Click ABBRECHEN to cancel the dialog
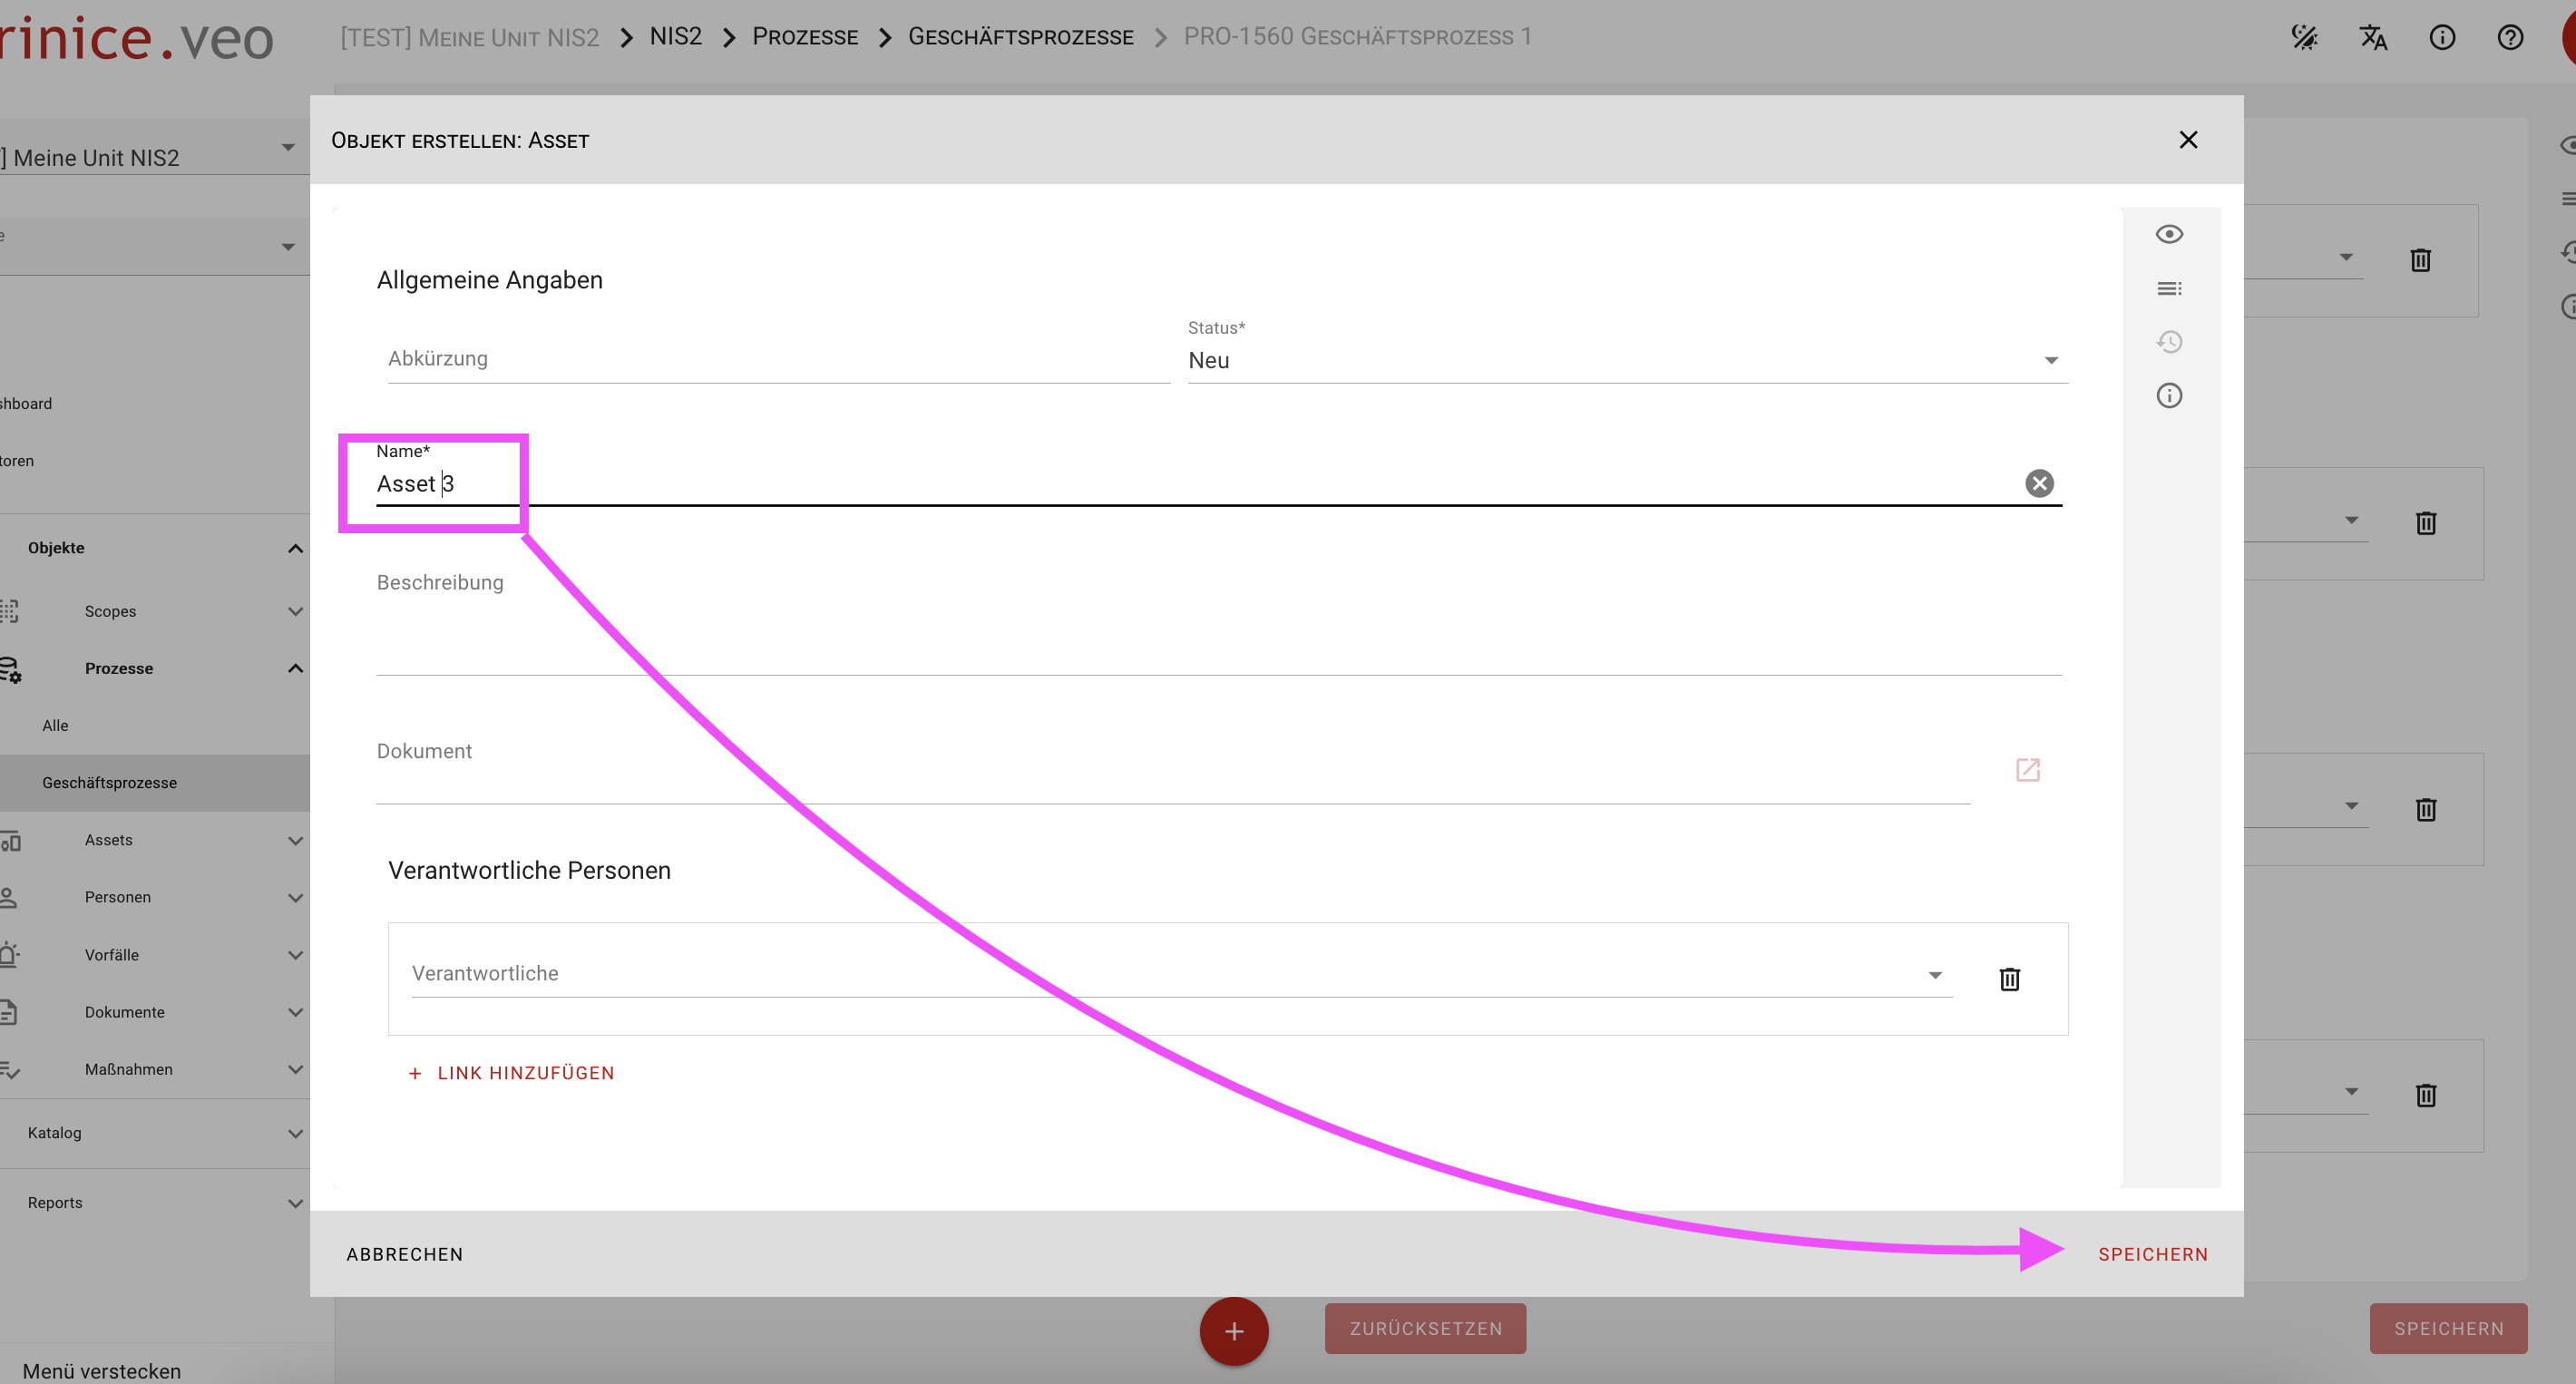 click(405, 1254)
